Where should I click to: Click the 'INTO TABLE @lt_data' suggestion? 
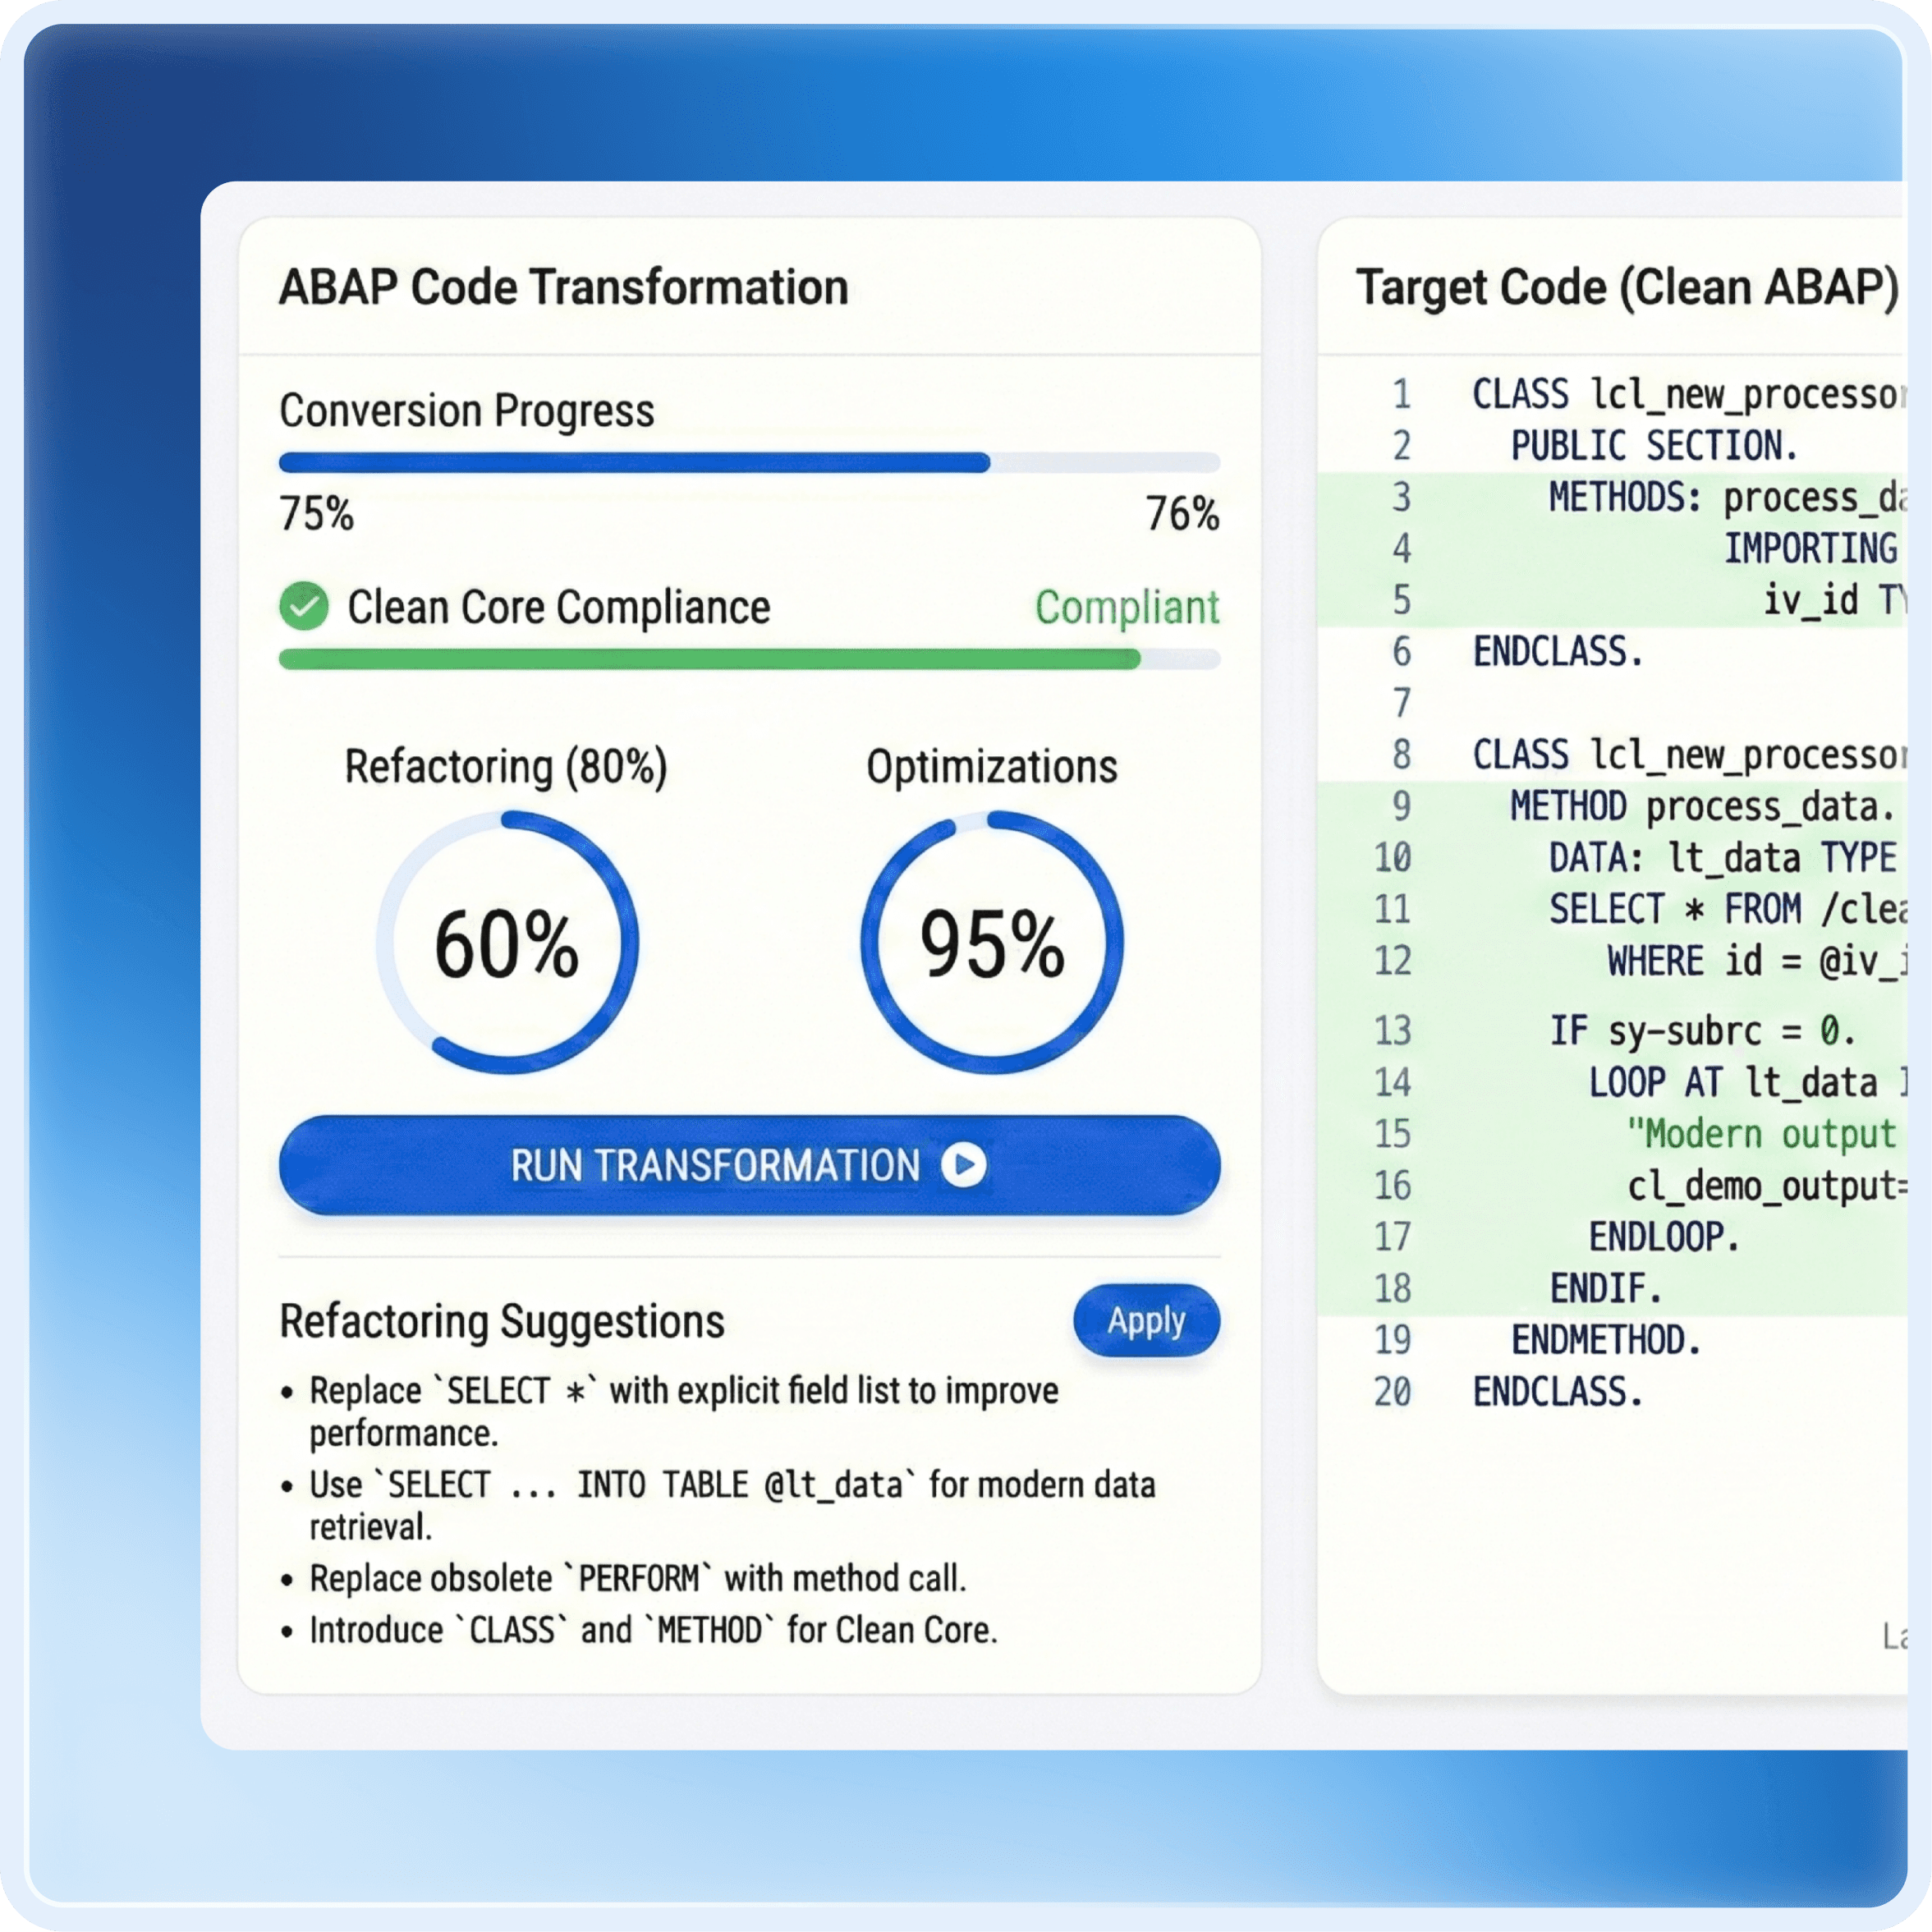(x=731, y=1485)
